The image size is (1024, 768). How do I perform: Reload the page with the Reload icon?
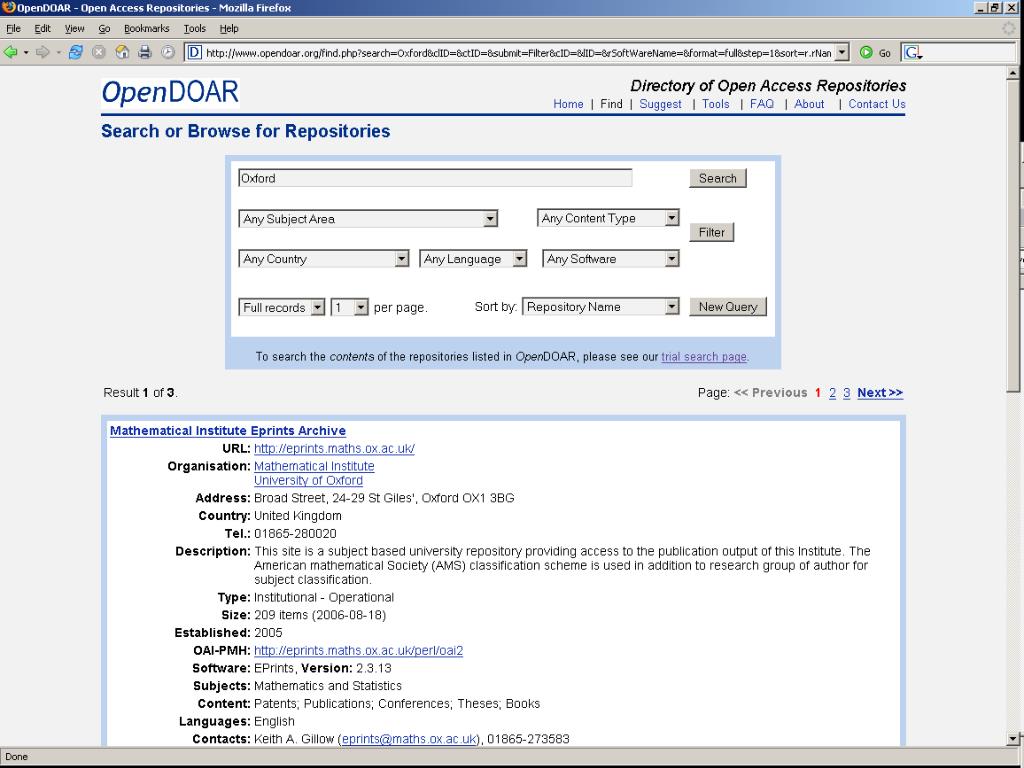click(x=76, y=52)
